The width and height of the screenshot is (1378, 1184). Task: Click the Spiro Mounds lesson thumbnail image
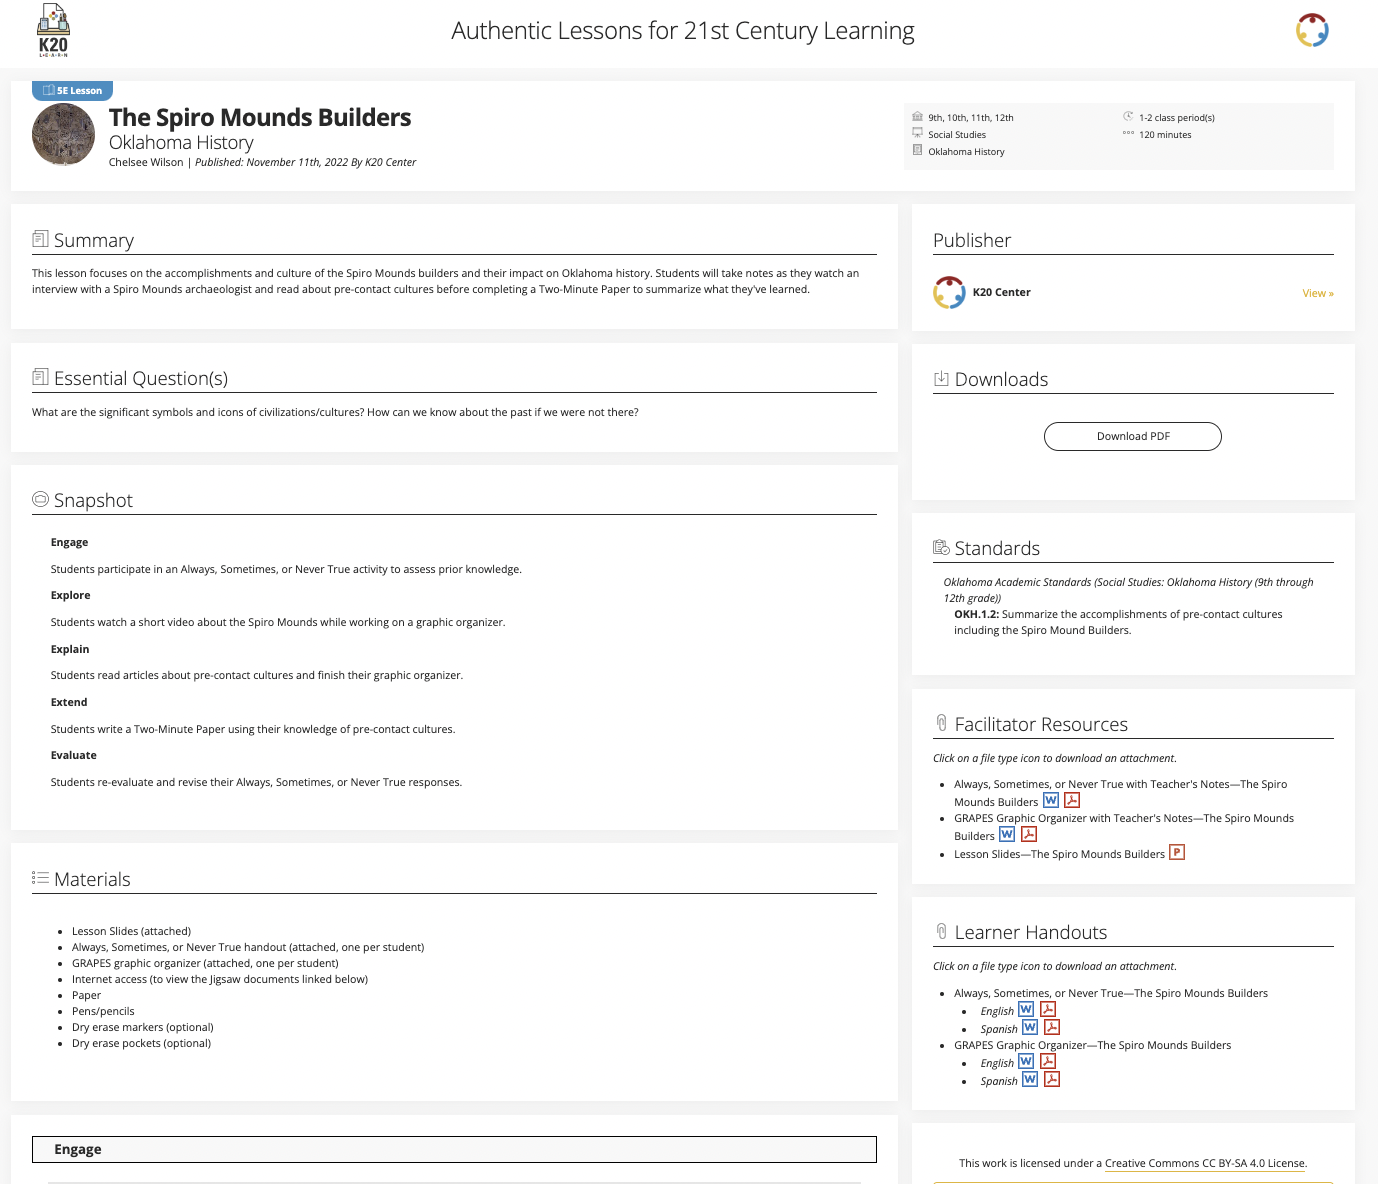click(63, 134)
